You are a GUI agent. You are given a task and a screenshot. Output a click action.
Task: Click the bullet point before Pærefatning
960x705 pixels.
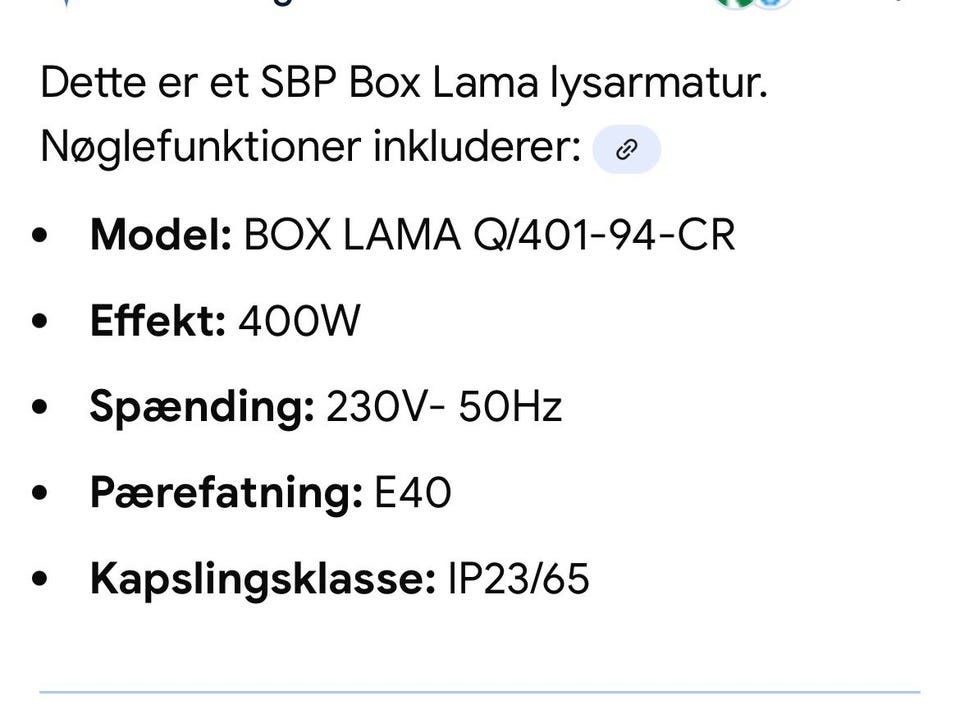tap(40, 494)
